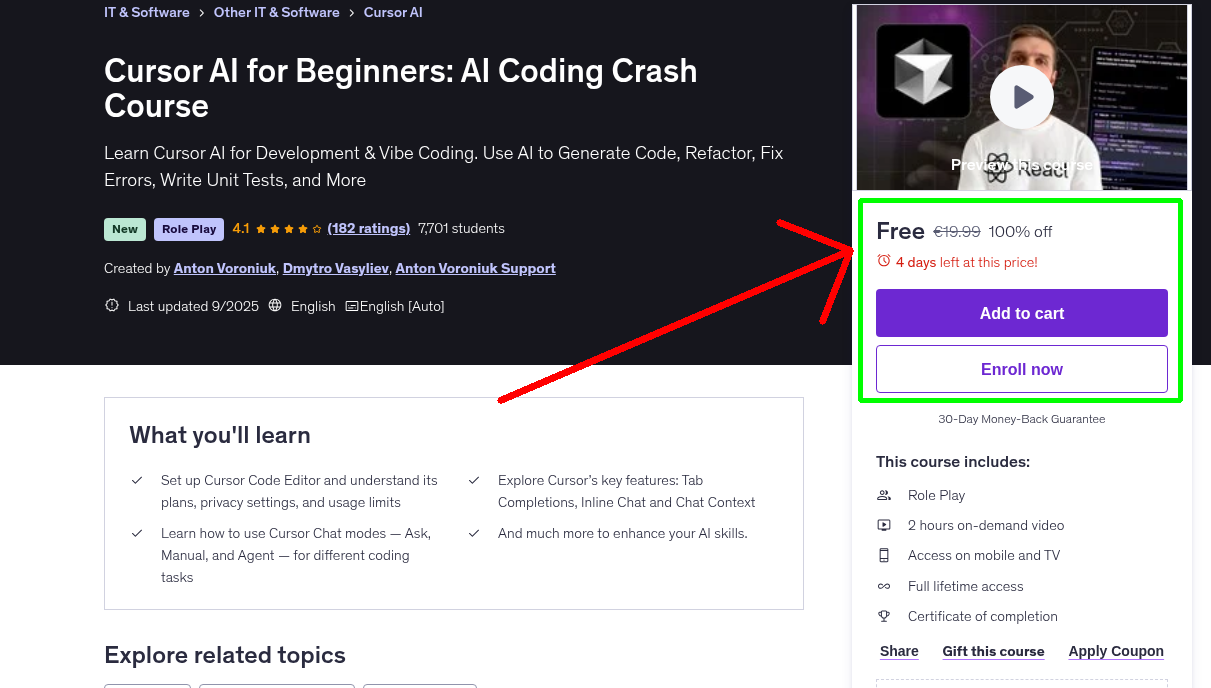This screenshot has height=688, width=1211.
Task: Click Access on mobile and TV text
Action: [984, 555]
